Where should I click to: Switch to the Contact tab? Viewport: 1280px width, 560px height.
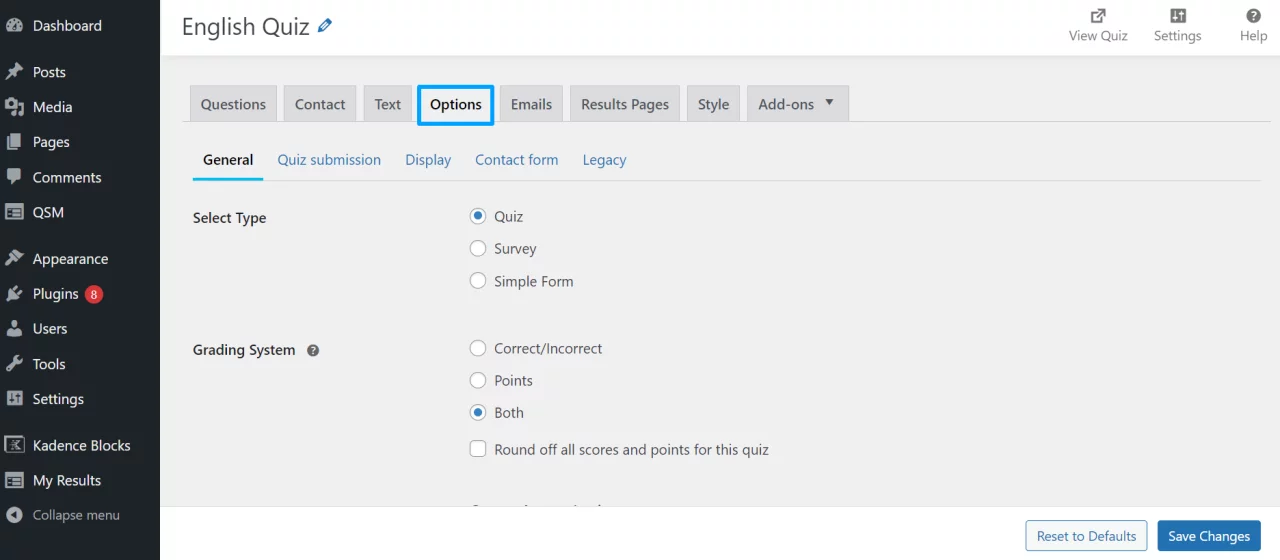[320, 104]
